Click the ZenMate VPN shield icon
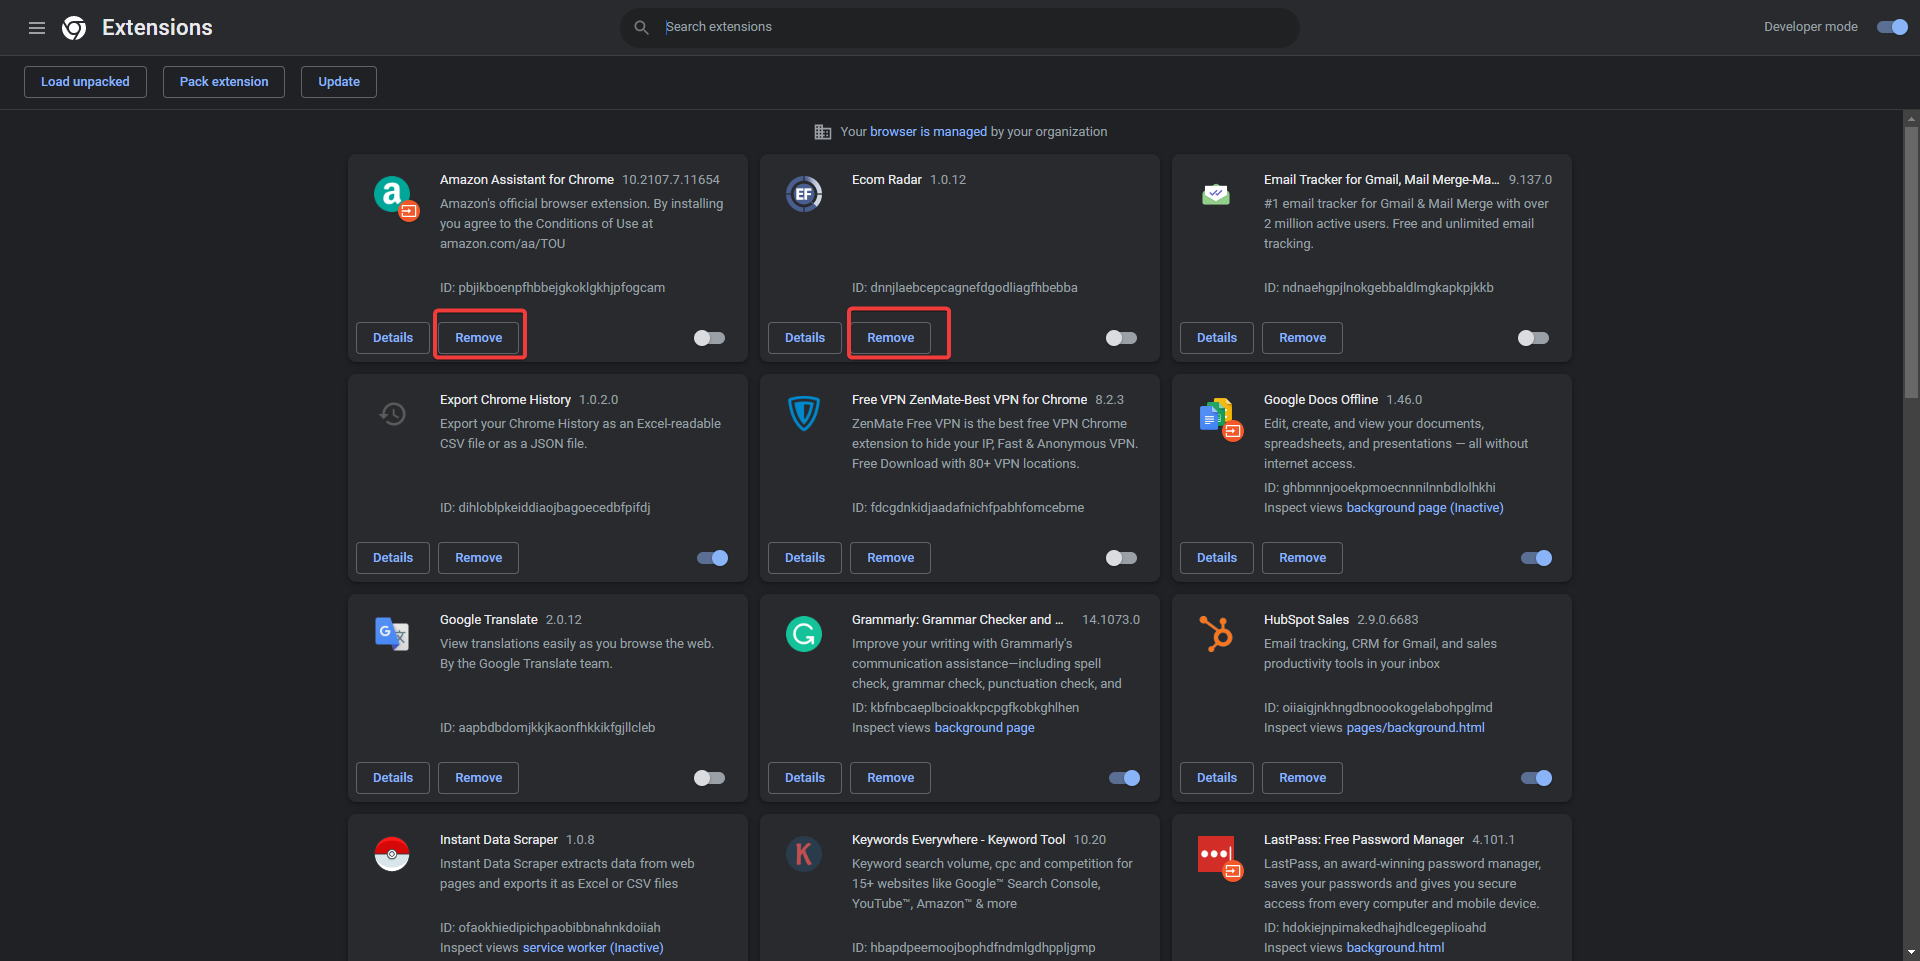 pyautogui.click(x=804, y=413)
